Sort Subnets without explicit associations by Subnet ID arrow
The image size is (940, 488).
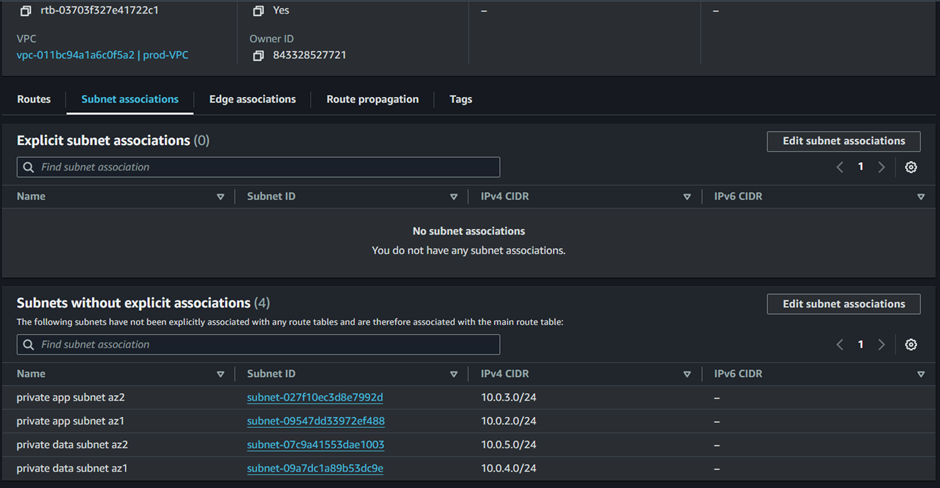454,374
